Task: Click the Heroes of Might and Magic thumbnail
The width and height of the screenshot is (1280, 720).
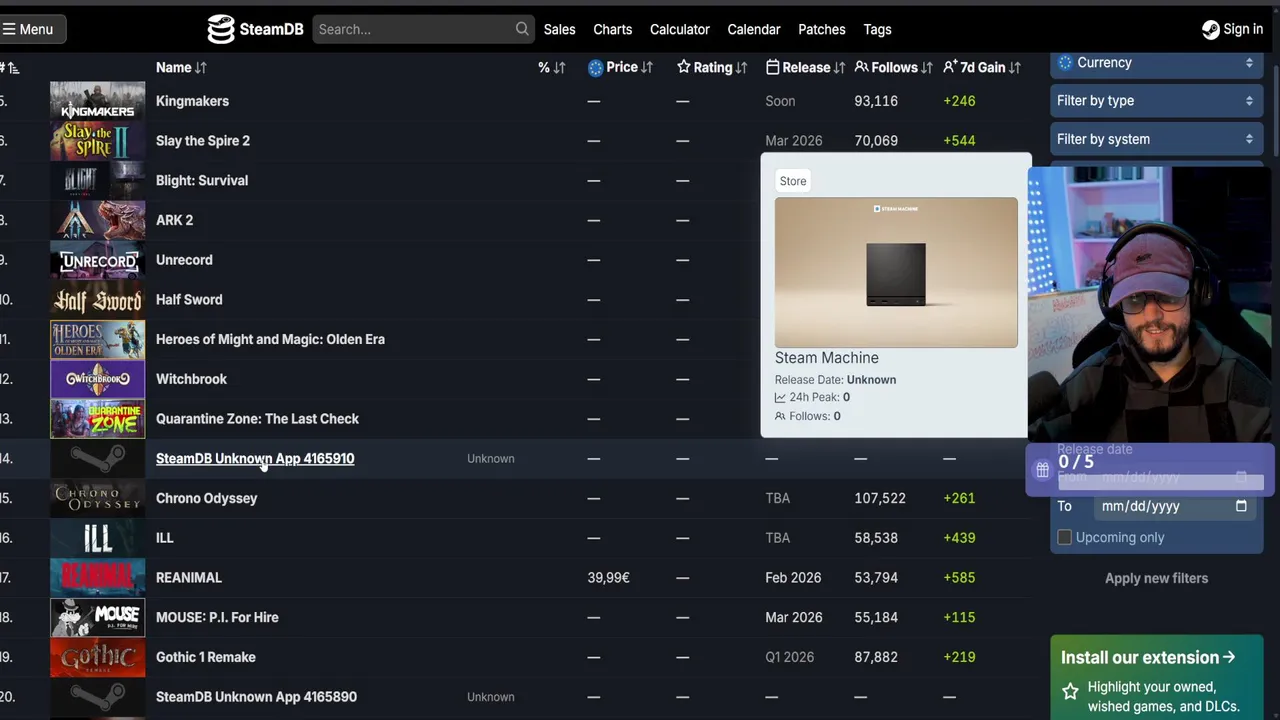Action: coord(97,339)
